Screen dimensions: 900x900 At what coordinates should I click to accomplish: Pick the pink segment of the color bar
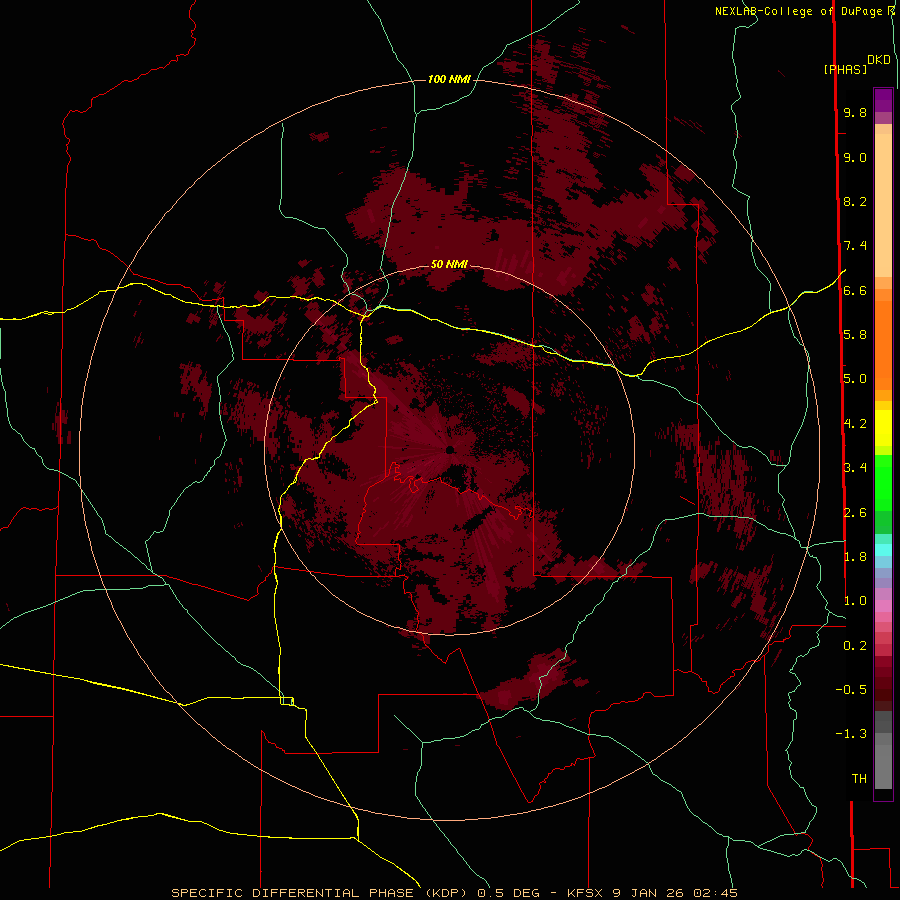(883, 606)
